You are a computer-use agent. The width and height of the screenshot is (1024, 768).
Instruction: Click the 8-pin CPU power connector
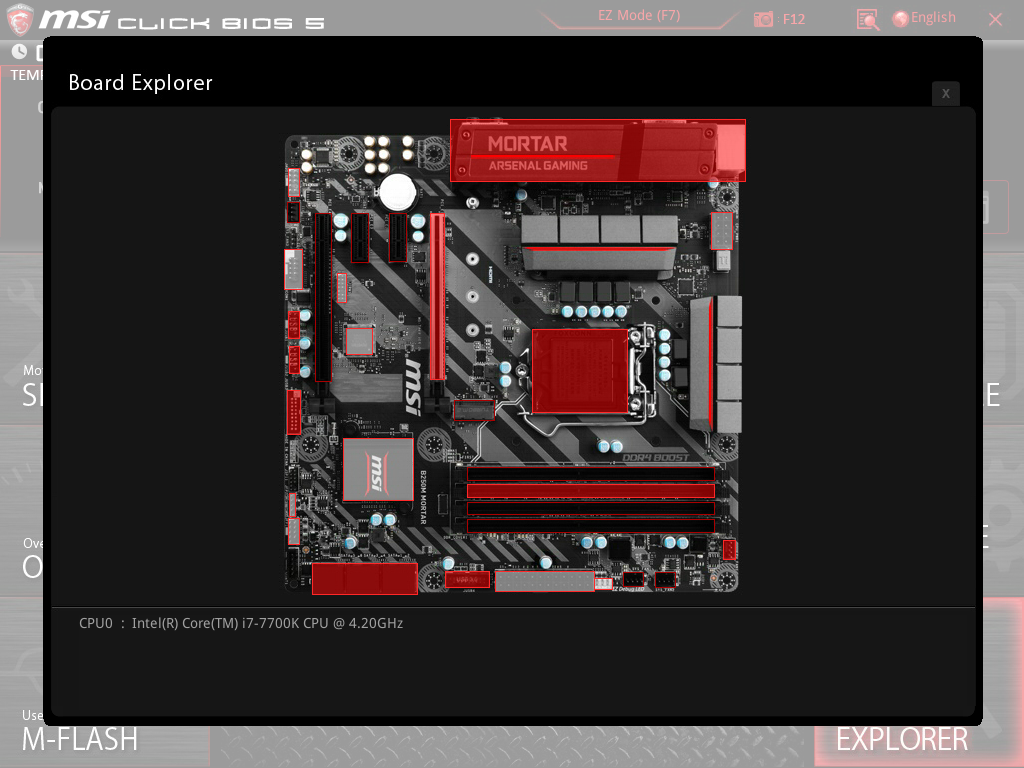coord(721,231)
